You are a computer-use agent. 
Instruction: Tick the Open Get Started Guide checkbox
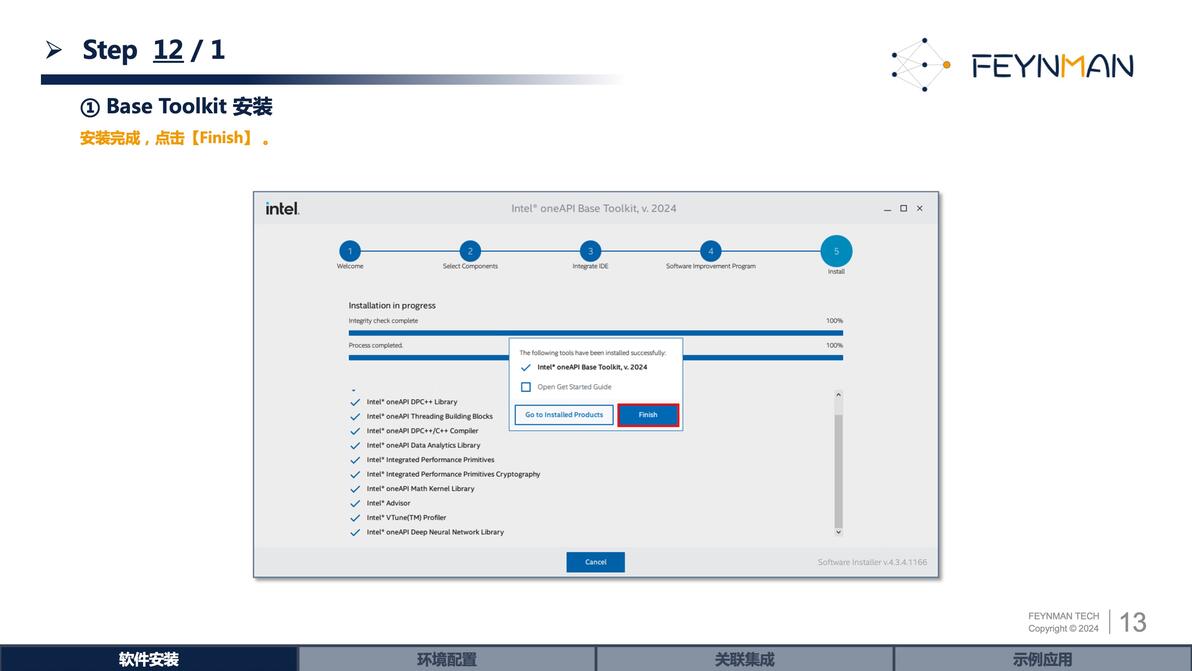525,387
